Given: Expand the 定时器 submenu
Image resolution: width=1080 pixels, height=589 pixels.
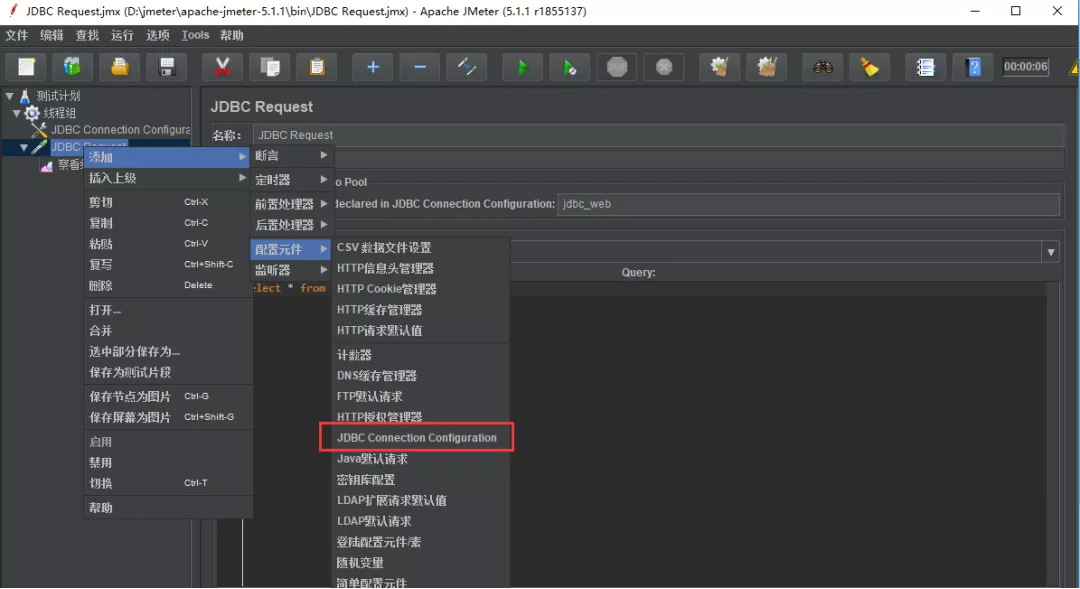Looking at the screenshot, I should (x=291, y=180).
